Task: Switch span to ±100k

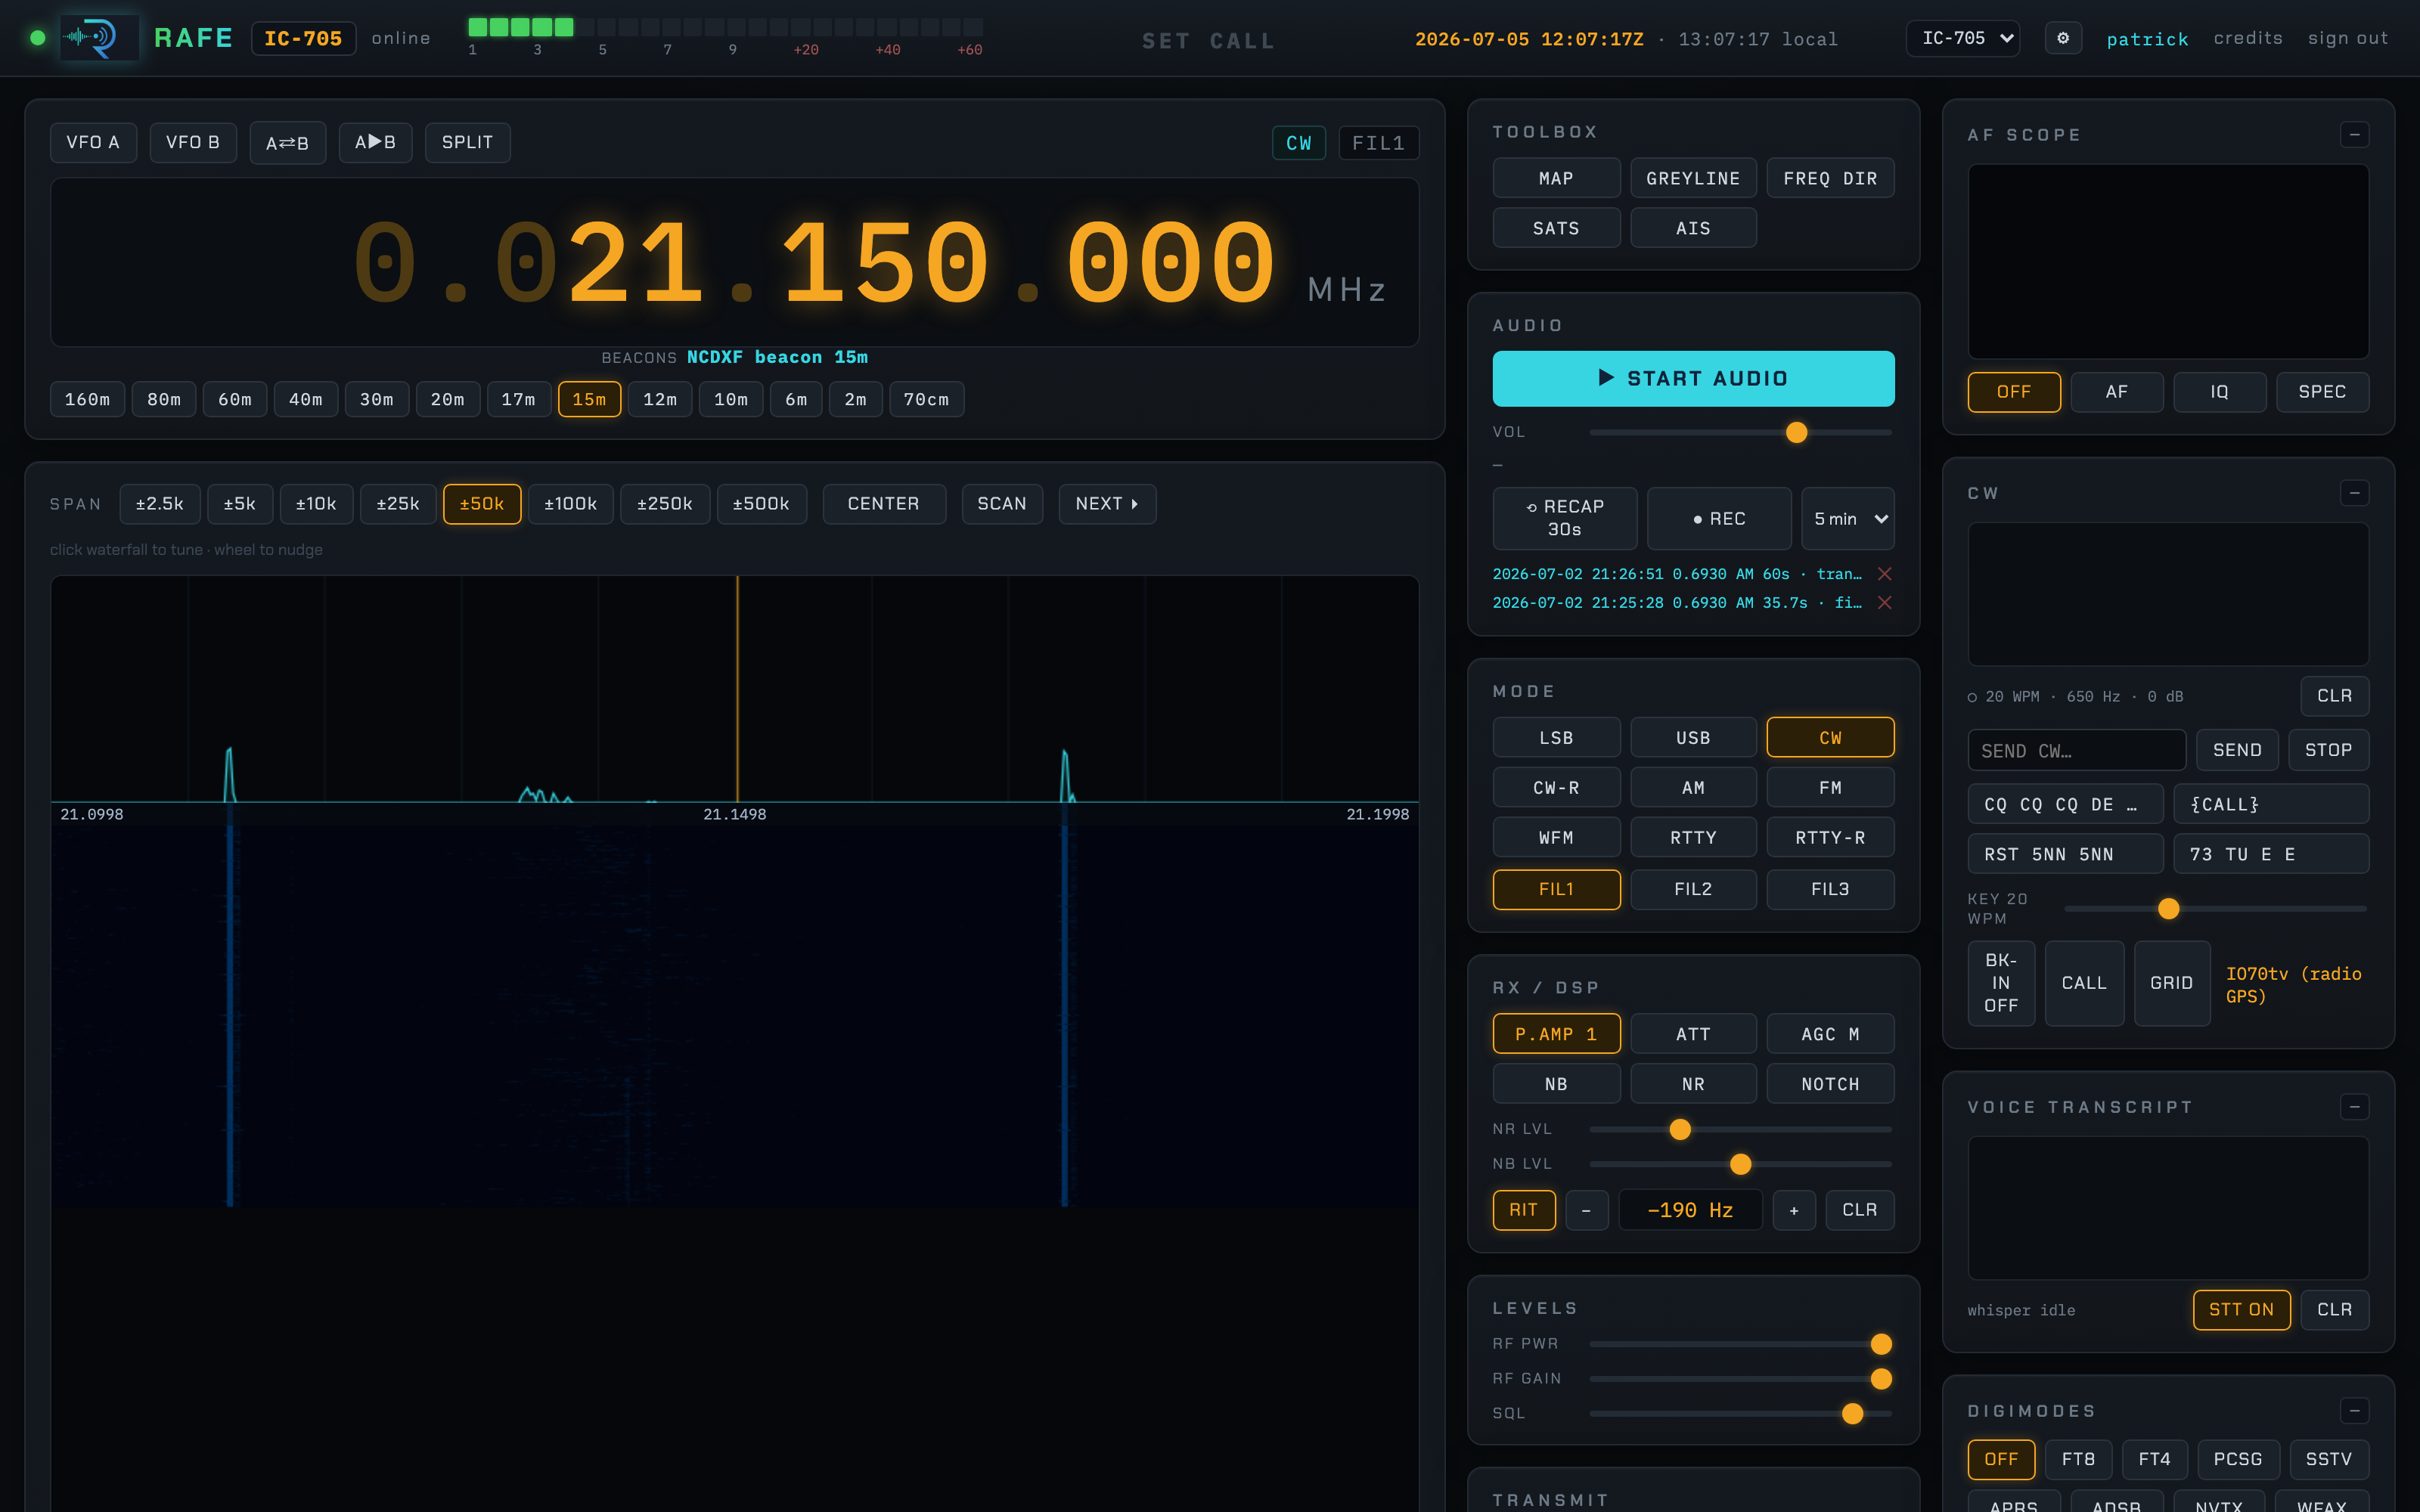Action: pyautogui.click(x=570, y=504)
